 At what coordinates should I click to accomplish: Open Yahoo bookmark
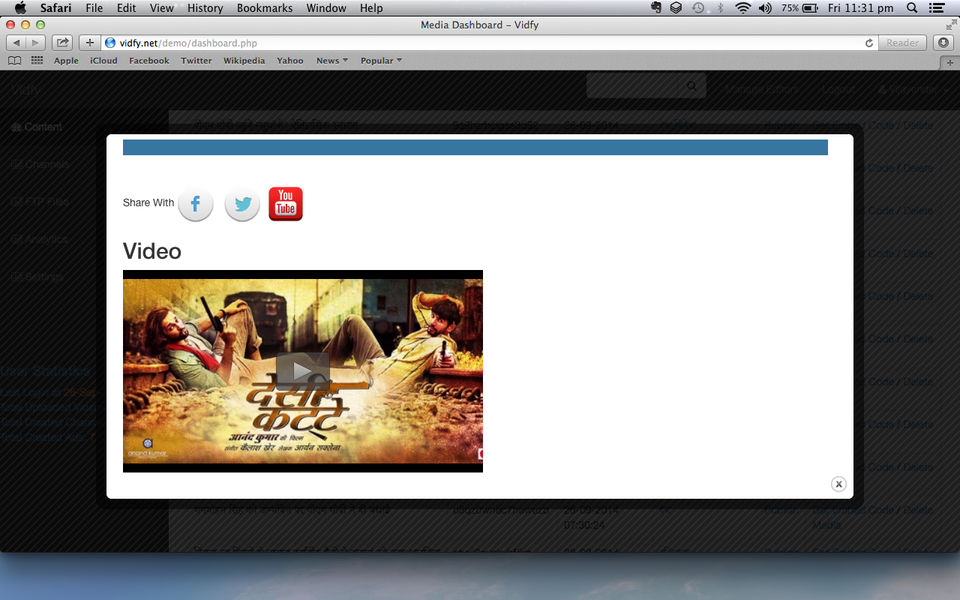pos(290,61)
